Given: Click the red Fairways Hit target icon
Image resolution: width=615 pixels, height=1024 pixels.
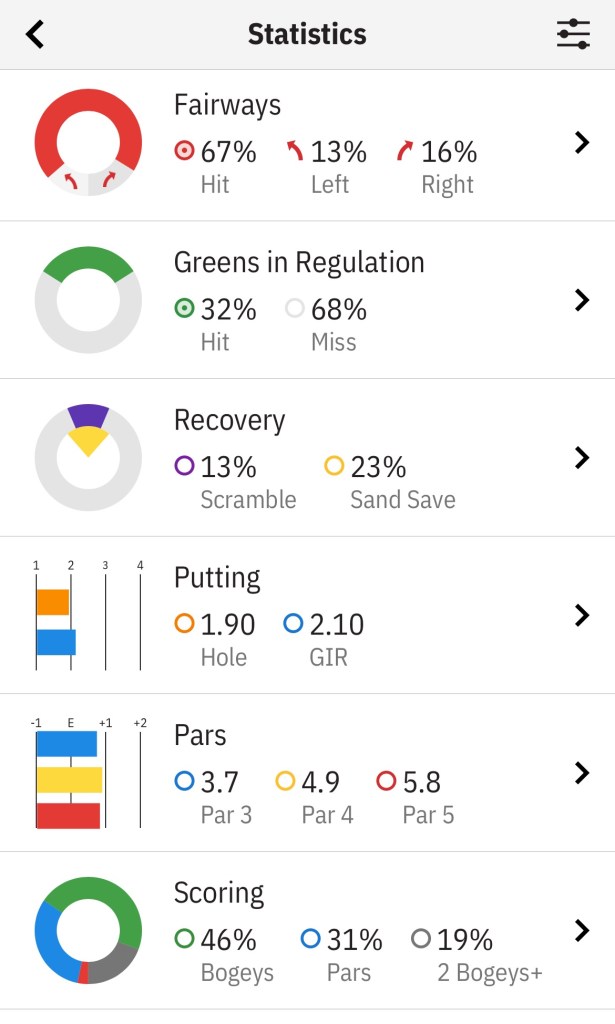Looking at the screenshot, I should click(x=184, y=152).
